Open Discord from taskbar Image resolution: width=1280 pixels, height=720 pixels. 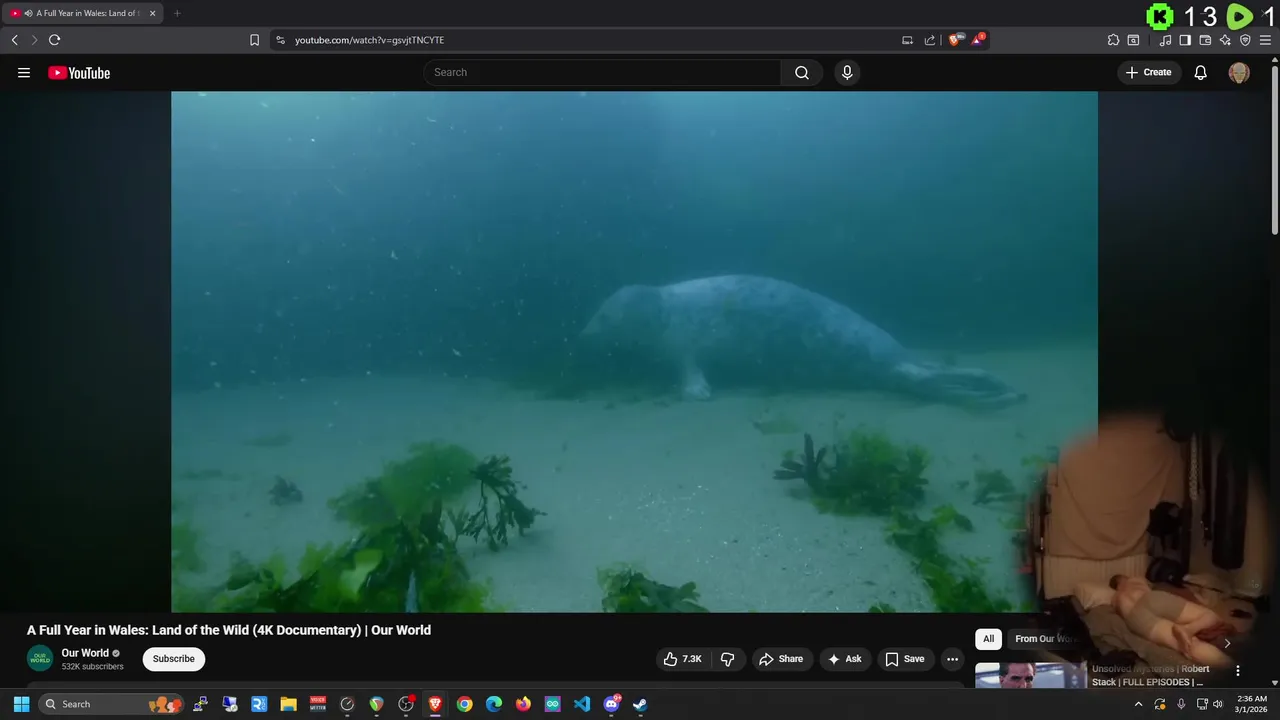(x=611, y=704)
